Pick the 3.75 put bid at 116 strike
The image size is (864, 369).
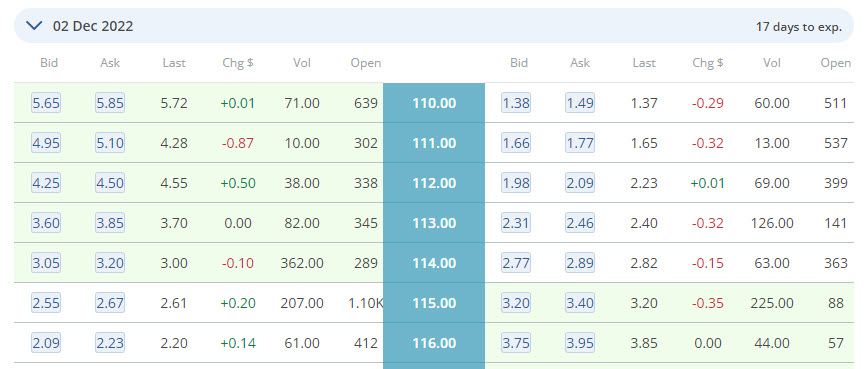516,343
